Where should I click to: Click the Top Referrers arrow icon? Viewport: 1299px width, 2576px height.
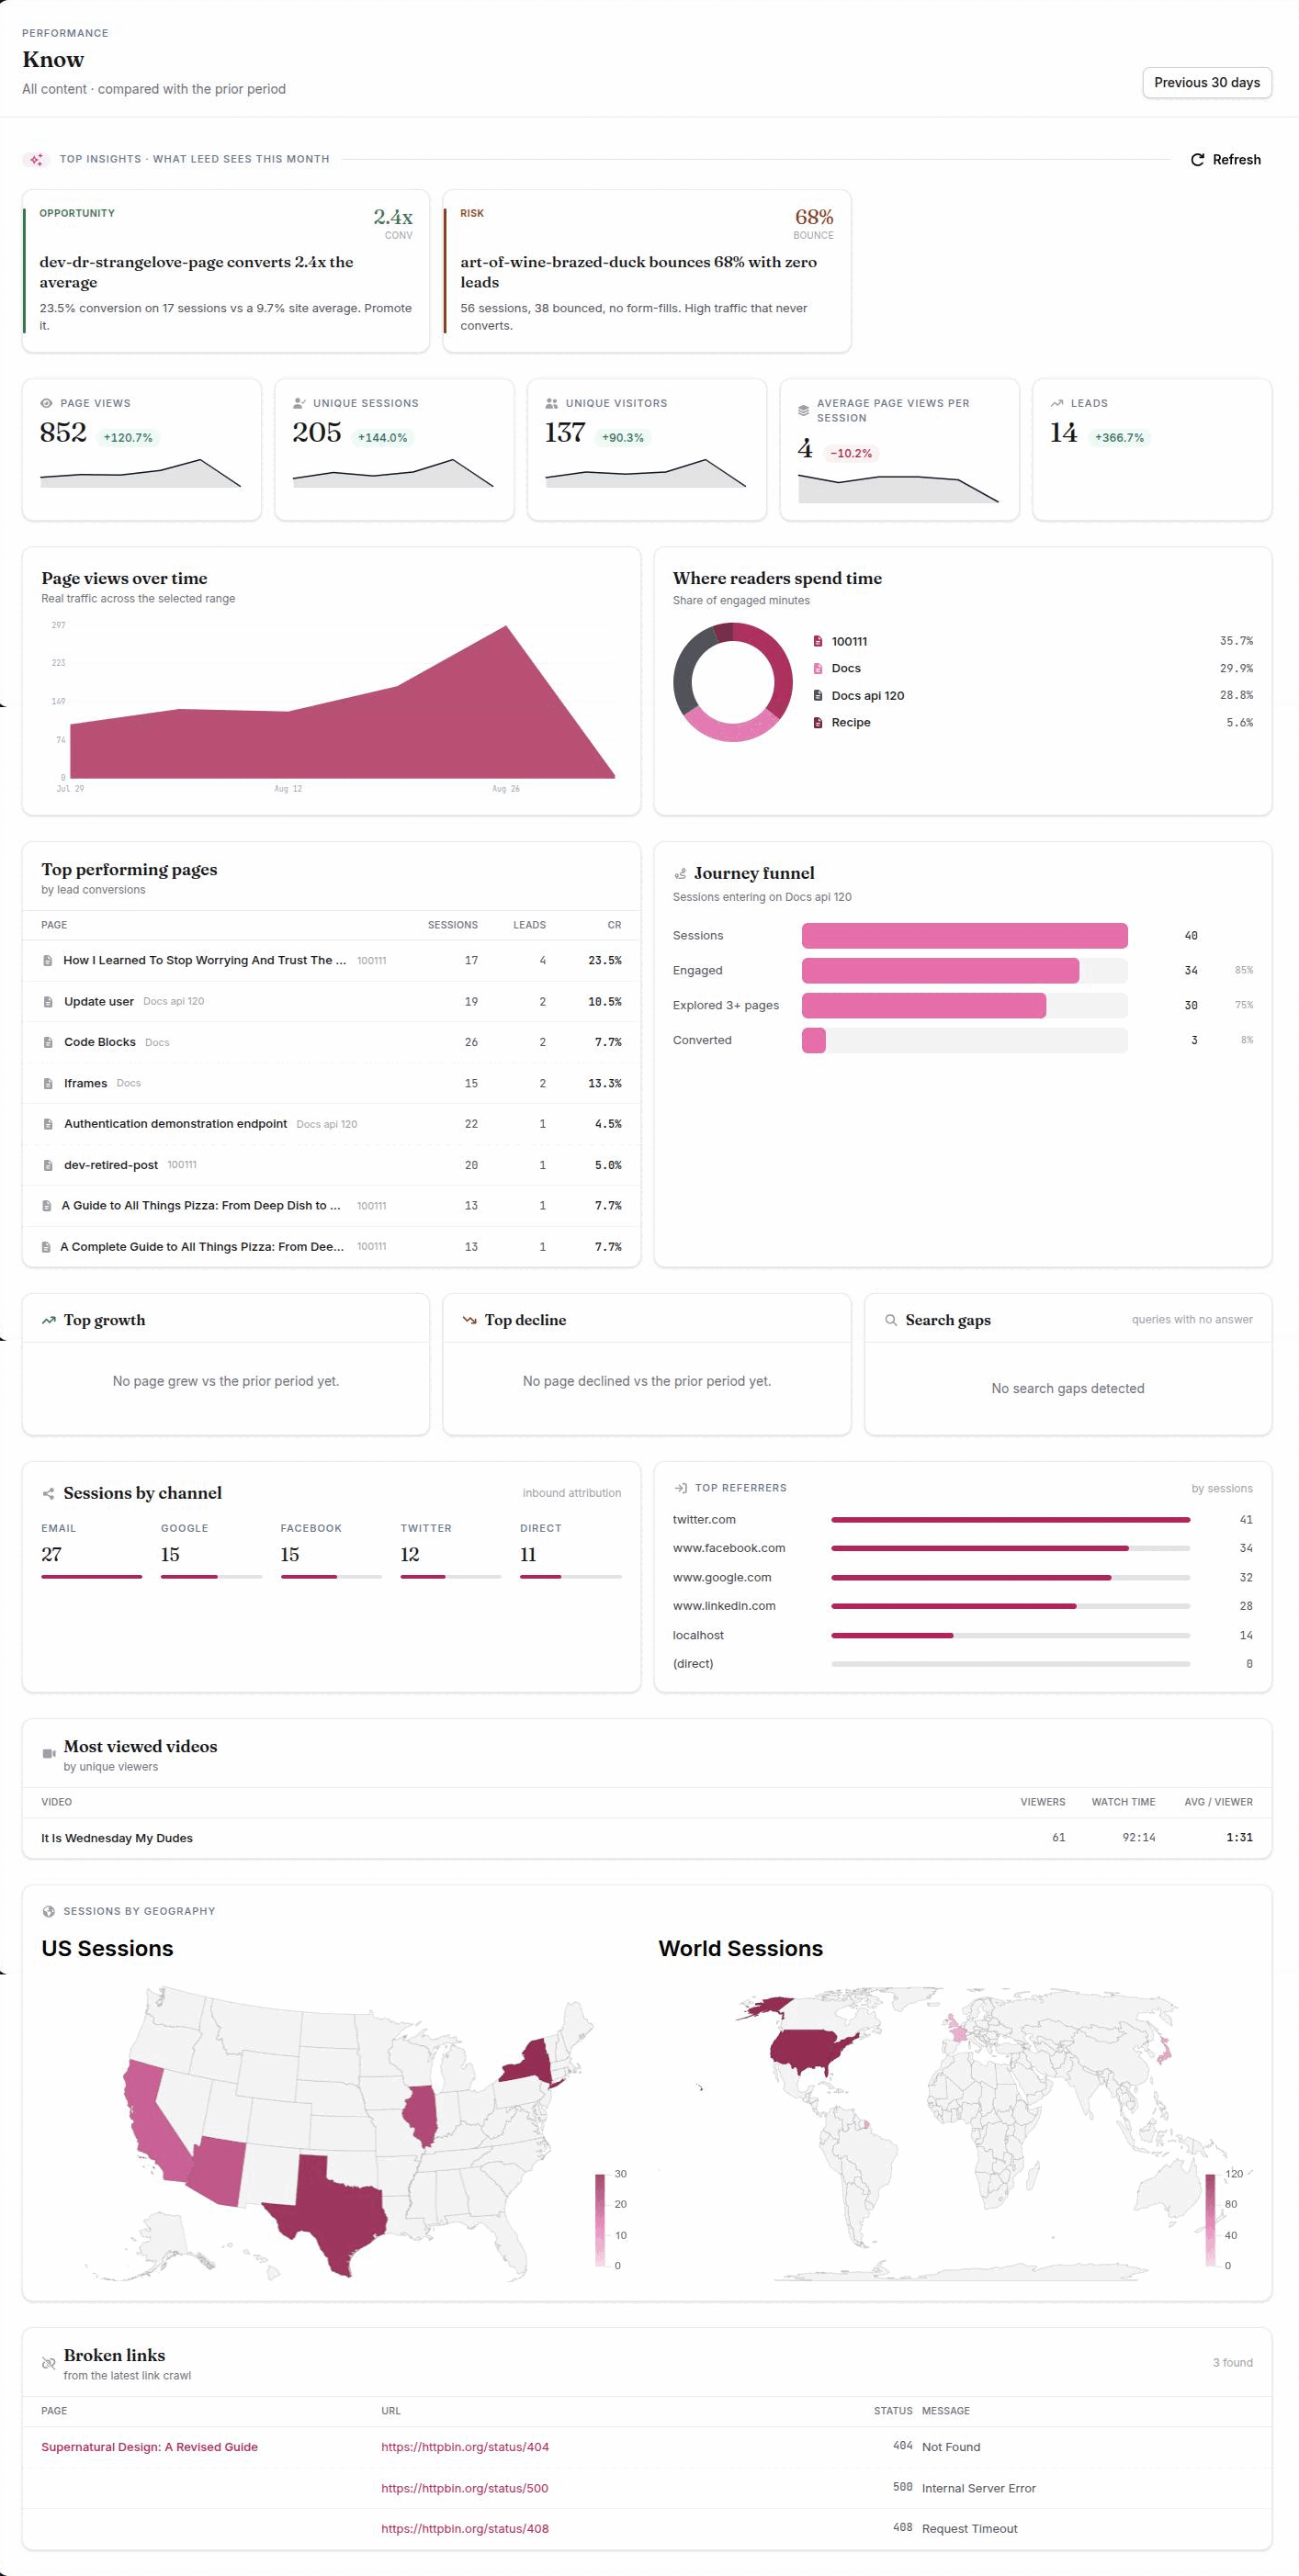click(x=680, y=1488)
